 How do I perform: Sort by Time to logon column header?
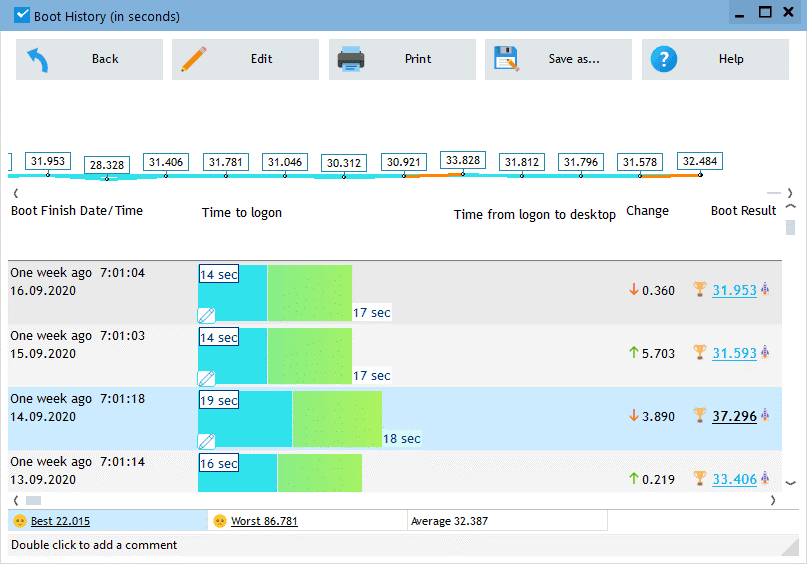point(241,213)
